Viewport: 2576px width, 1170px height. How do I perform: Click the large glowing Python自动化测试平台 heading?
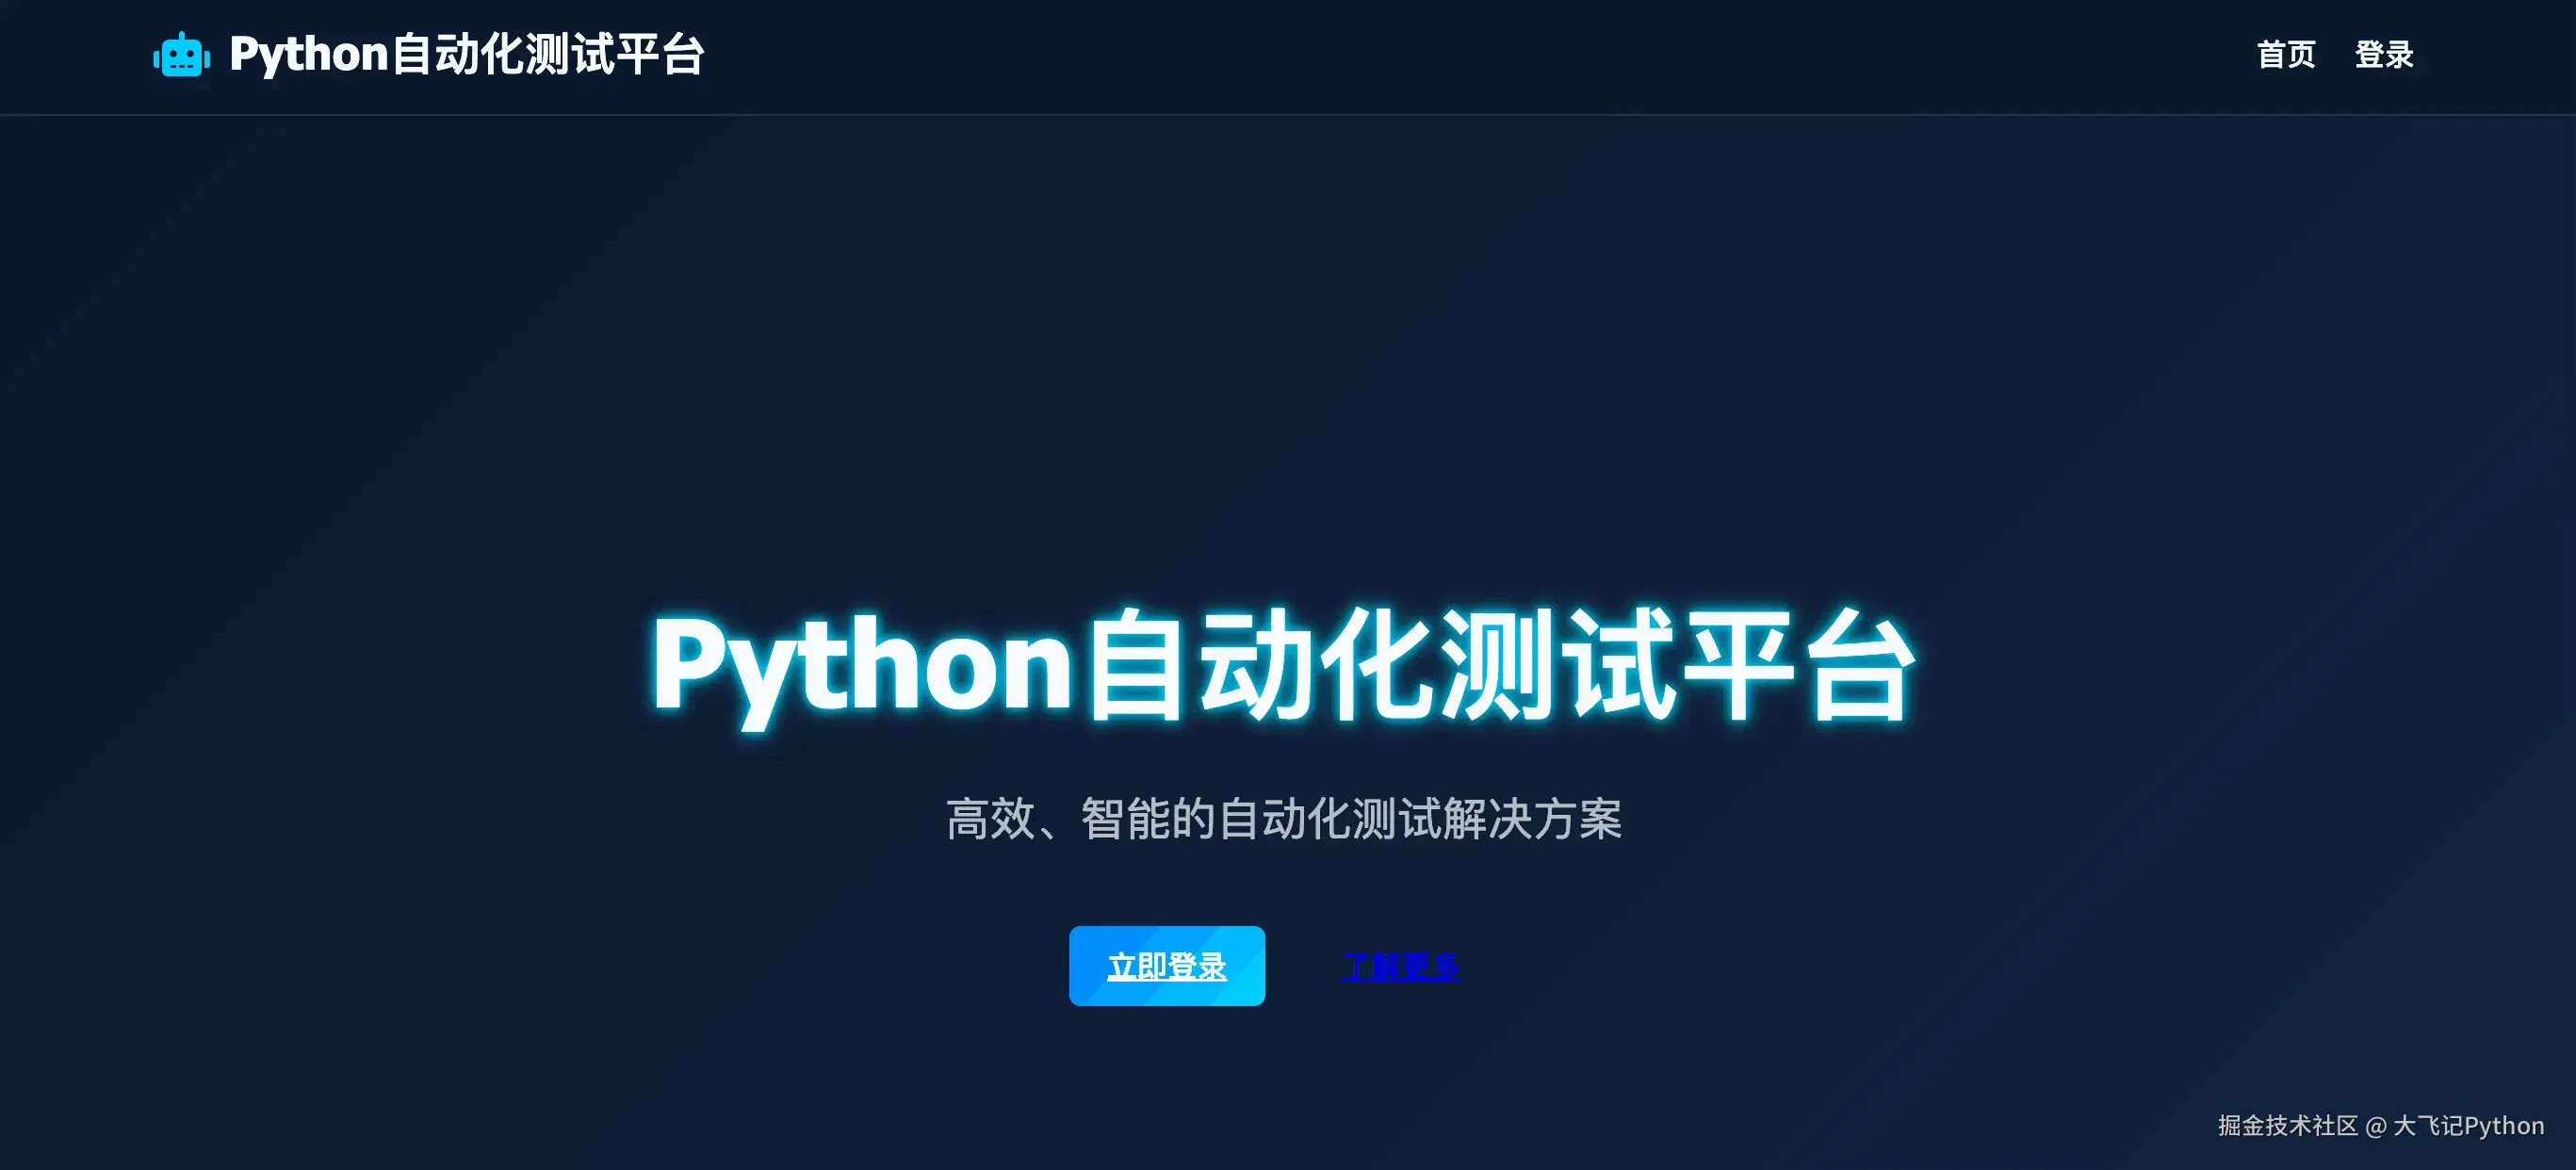click(x=1284, y=668)
